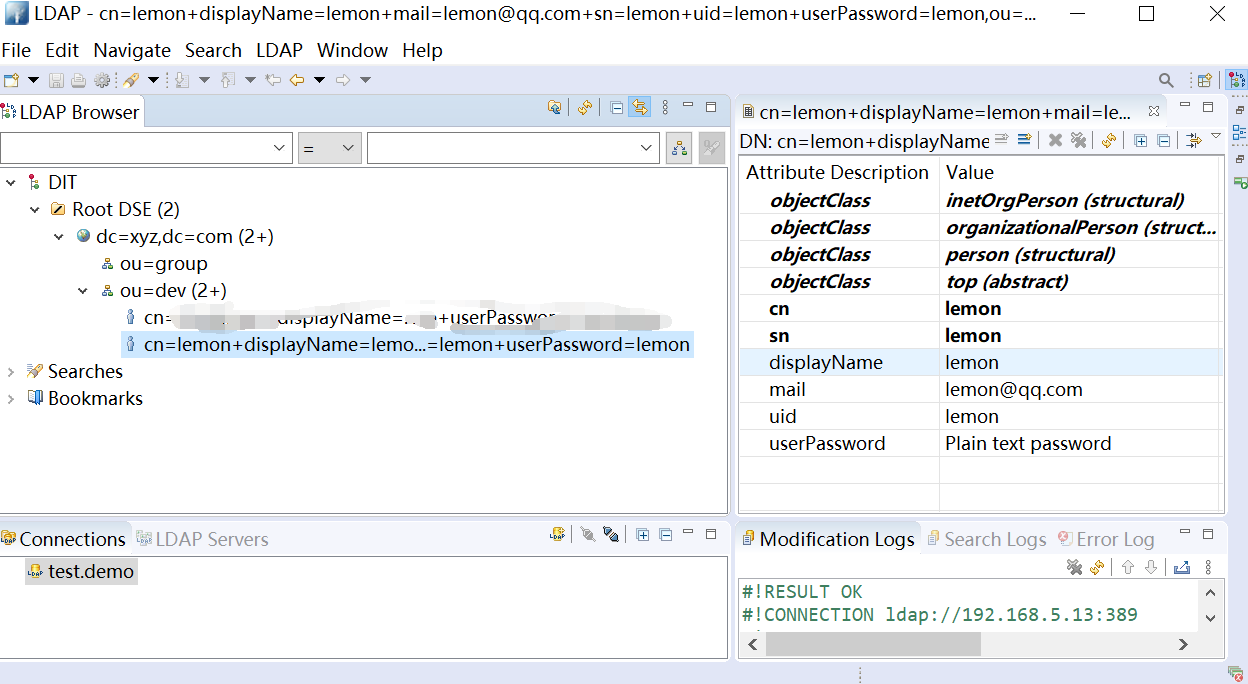Collapse all entries in the LDAP Browser
1248x684 pixels.
[x=616, y=107]
